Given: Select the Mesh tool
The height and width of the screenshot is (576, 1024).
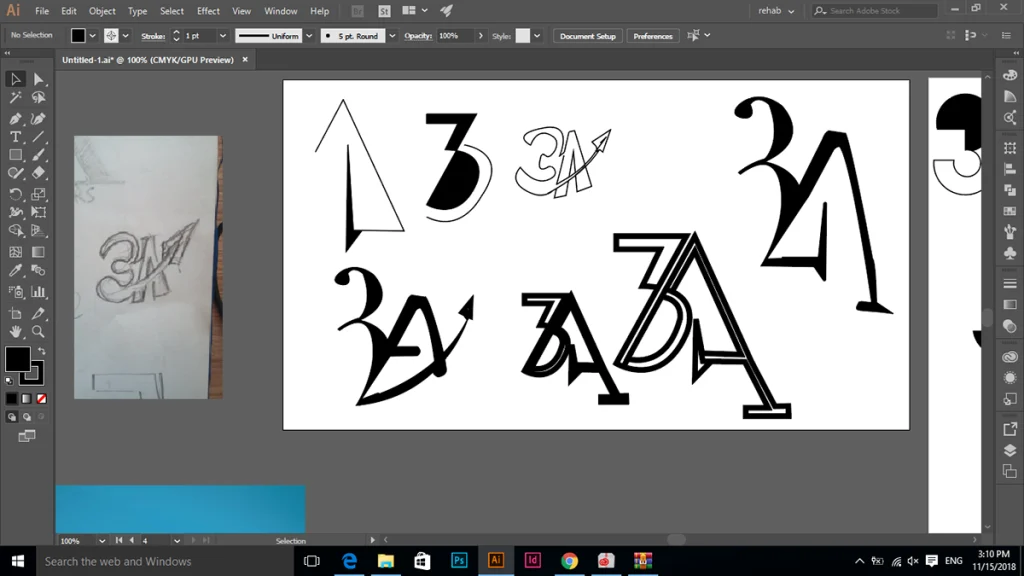Looking at the screenshot, I should coord(15,252).
